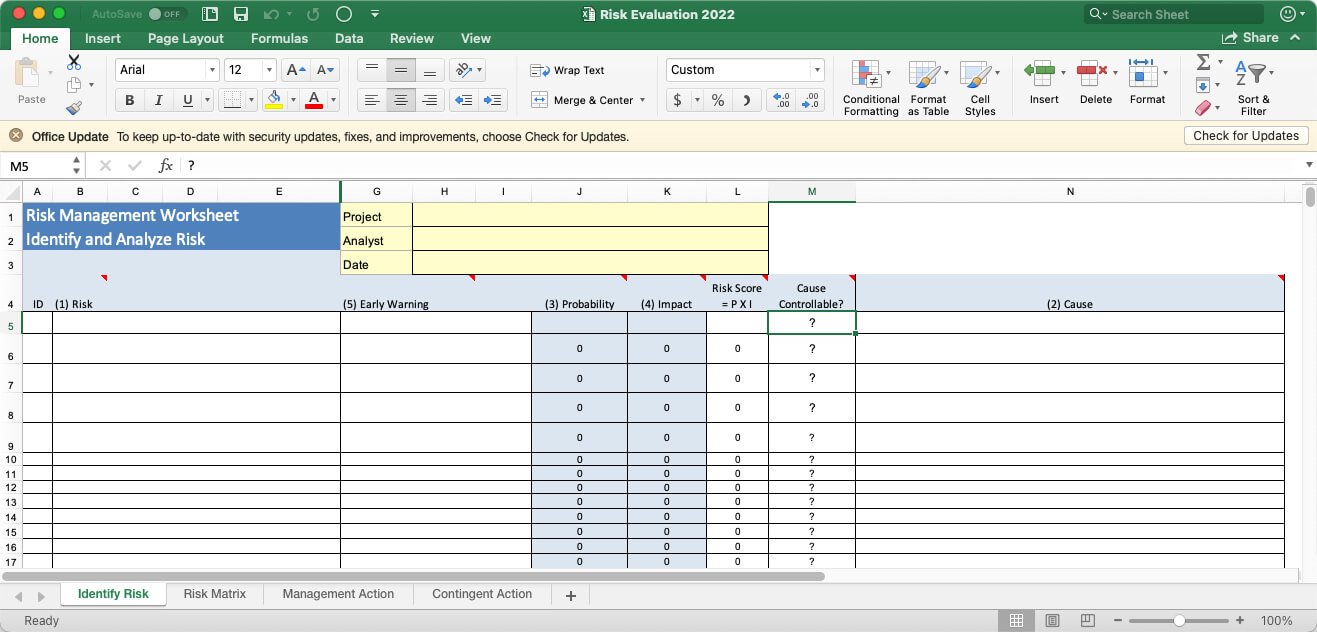Open the Page Layout ribbon tab
The image size is (1317, 632).
(186, 38)
